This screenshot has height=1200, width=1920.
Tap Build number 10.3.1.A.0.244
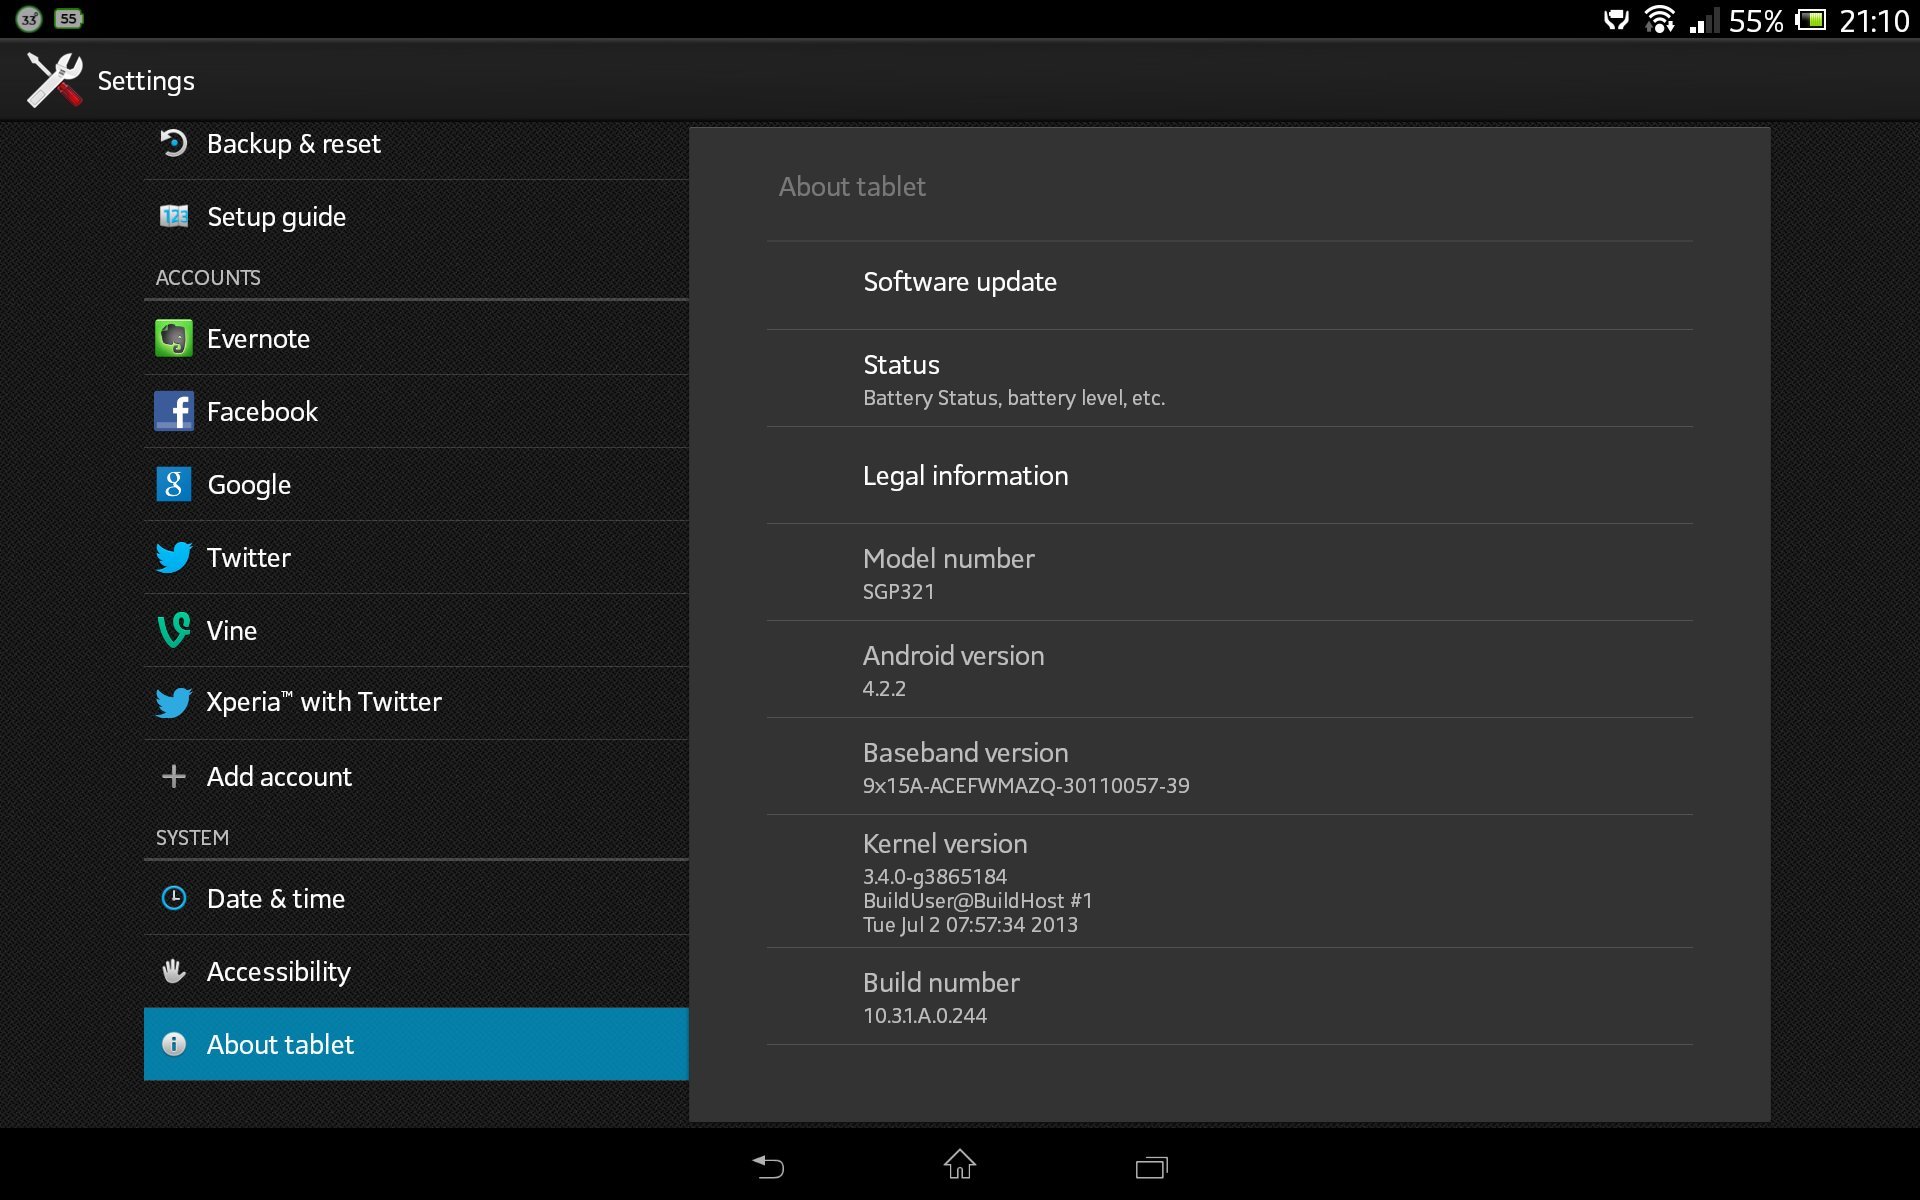1229,997
